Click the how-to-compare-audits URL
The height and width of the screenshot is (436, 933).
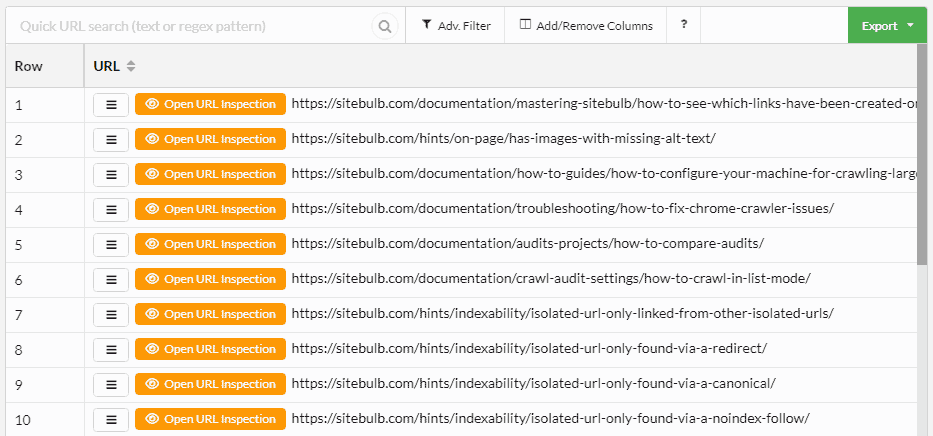click(x=528, y=244)
